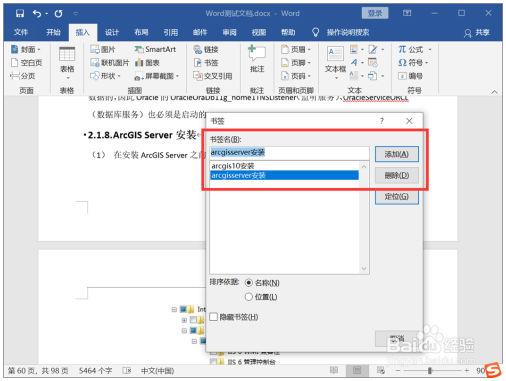
Task: Save the document with the floppy disk icon
Action: (20, 13)
